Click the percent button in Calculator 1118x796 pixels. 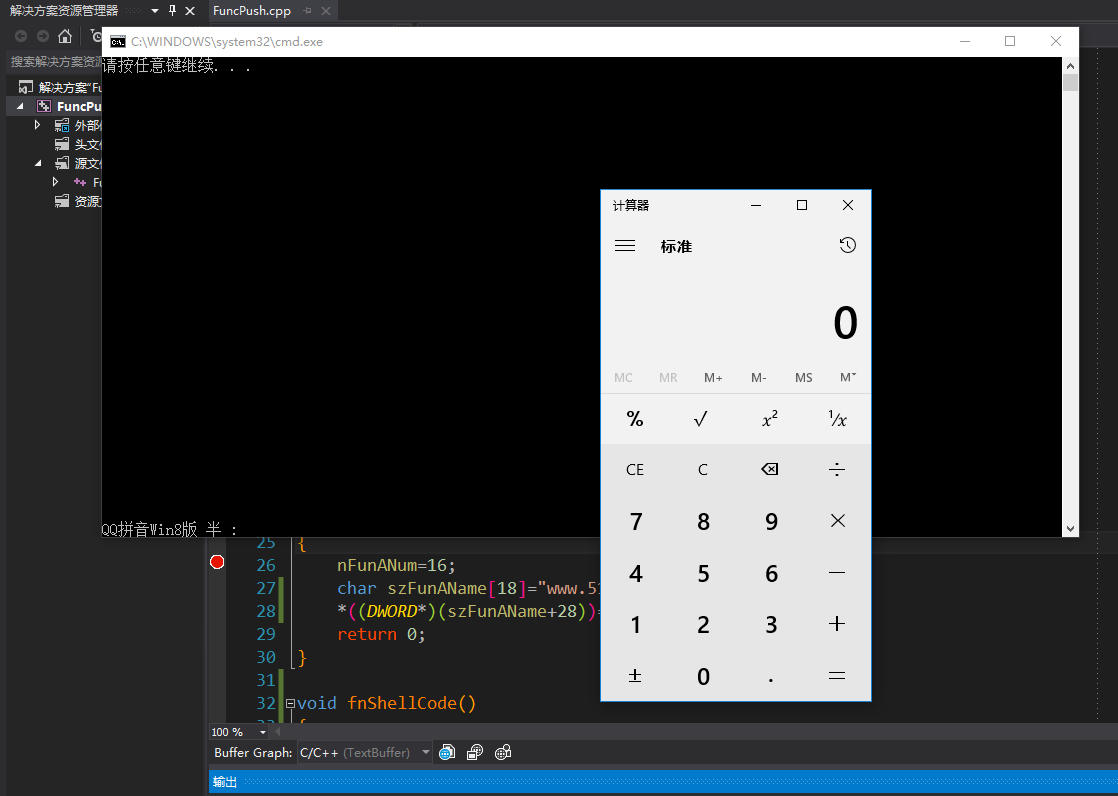pyautogui.click(x=635, y=419)
